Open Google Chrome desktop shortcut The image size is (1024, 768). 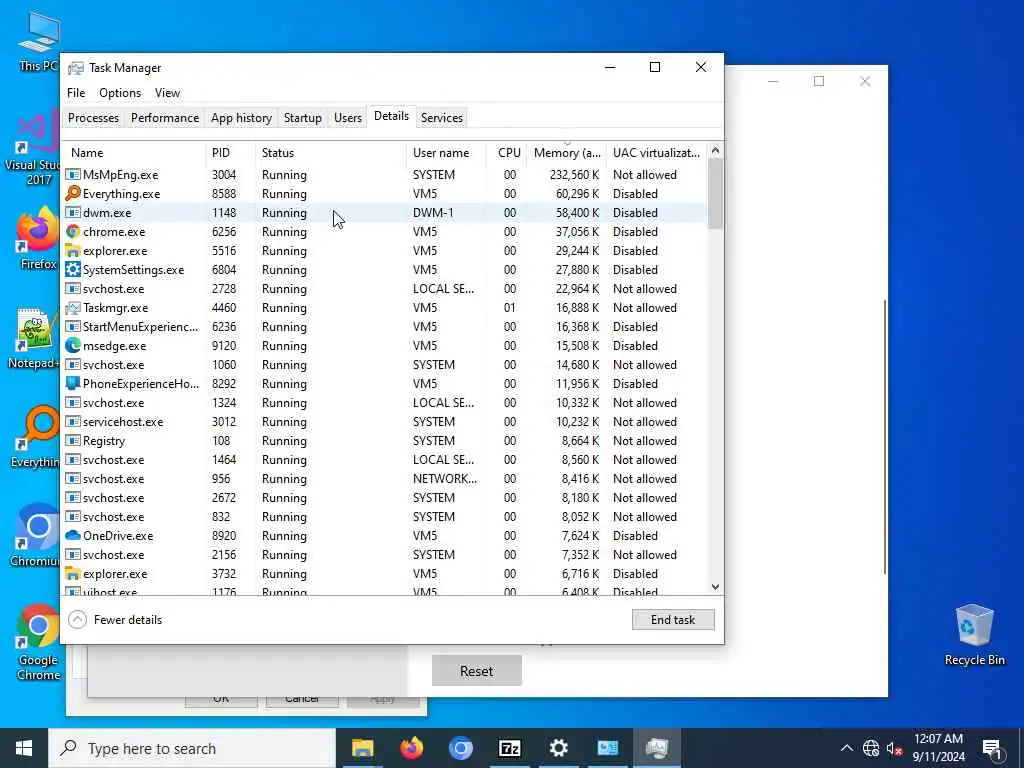[x=38, y=642]
